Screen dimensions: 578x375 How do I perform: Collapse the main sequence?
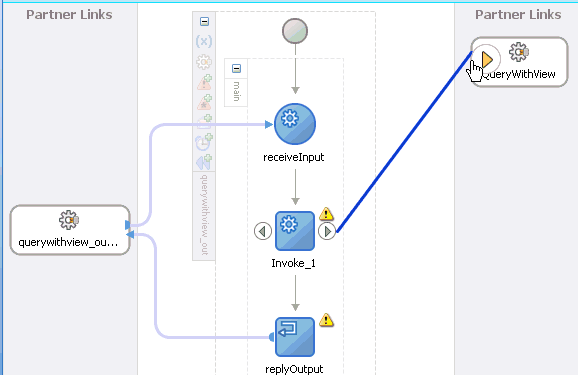coord(236,69)
